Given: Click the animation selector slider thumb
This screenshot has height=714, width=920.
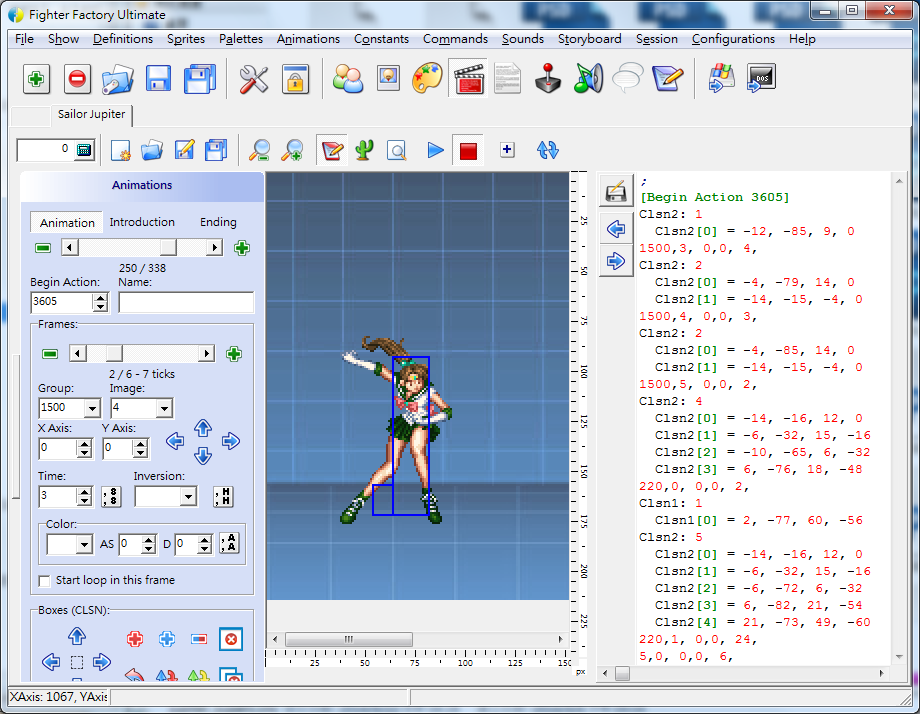Looking at the screenshot, I should (x=168, y=248).
